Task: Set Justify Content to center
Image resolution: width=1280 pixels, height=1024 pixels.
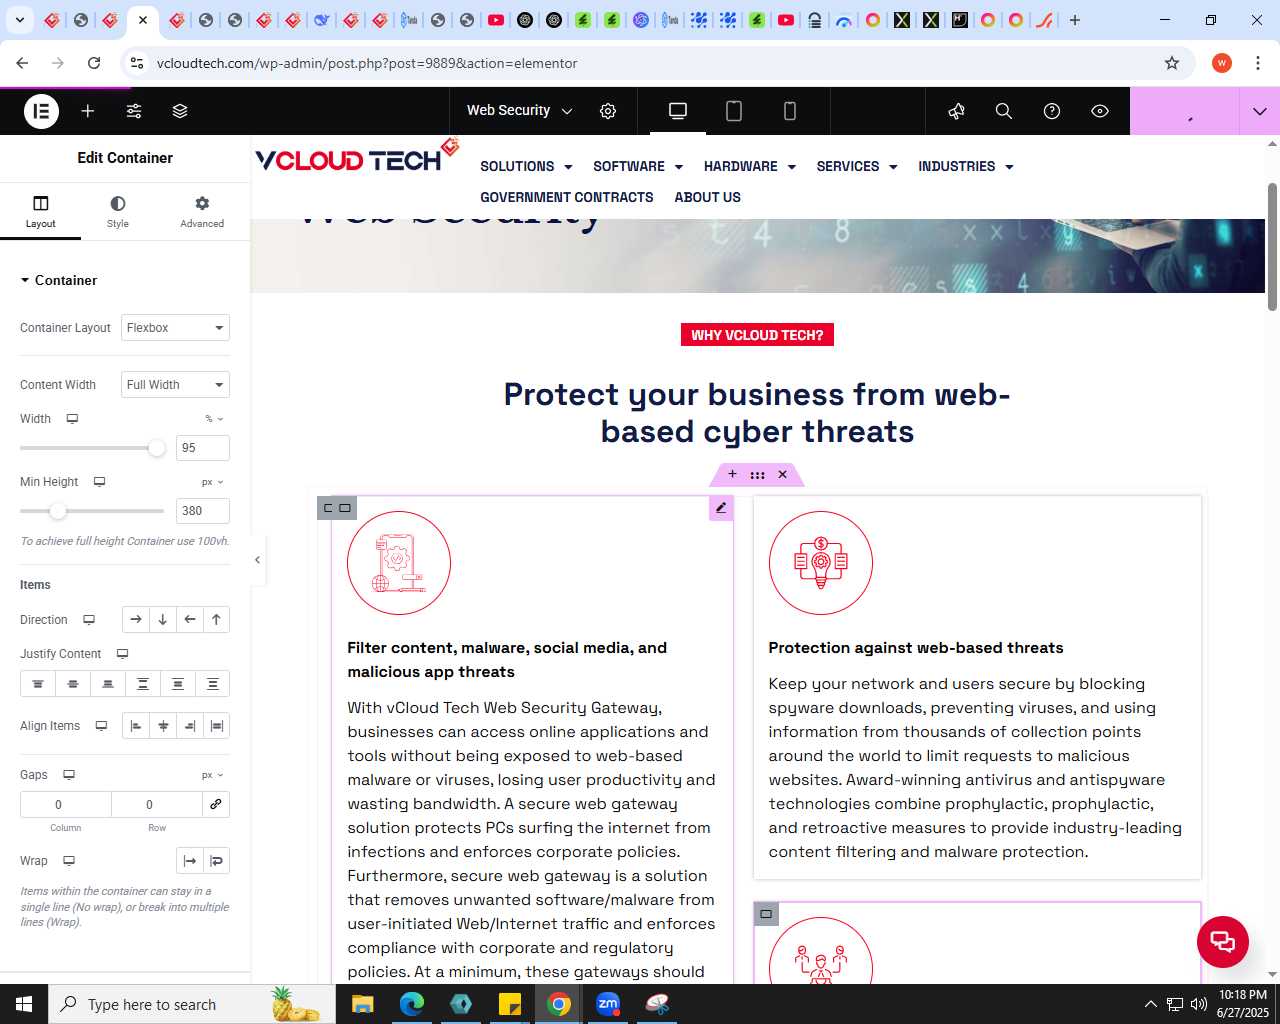Action: 73,684
